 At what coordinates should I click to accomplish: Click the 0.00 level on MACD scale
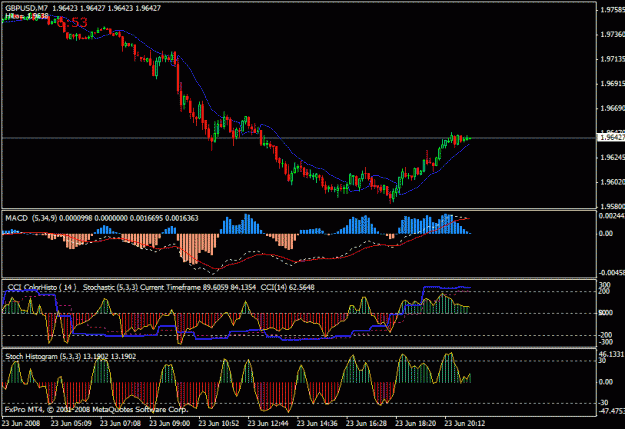click(606, 234)
